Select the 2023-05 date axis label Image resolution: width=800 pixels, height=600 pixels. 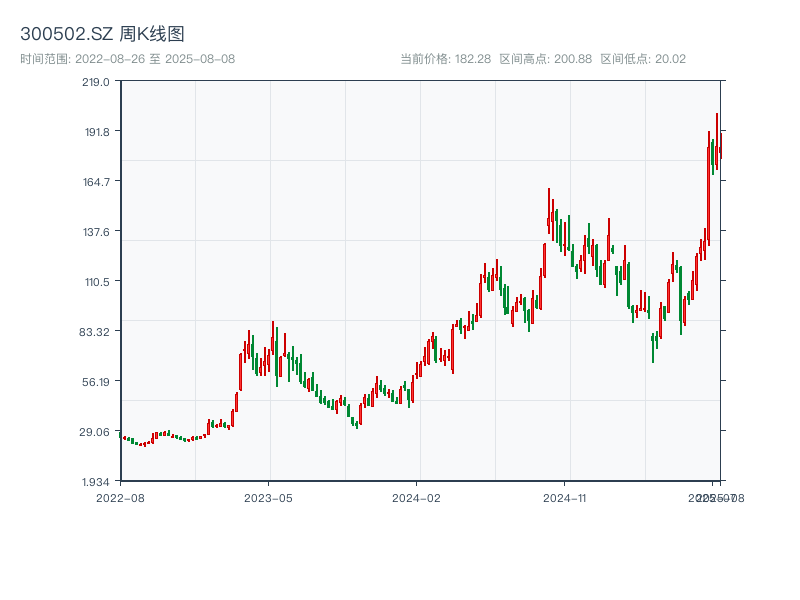268,497
